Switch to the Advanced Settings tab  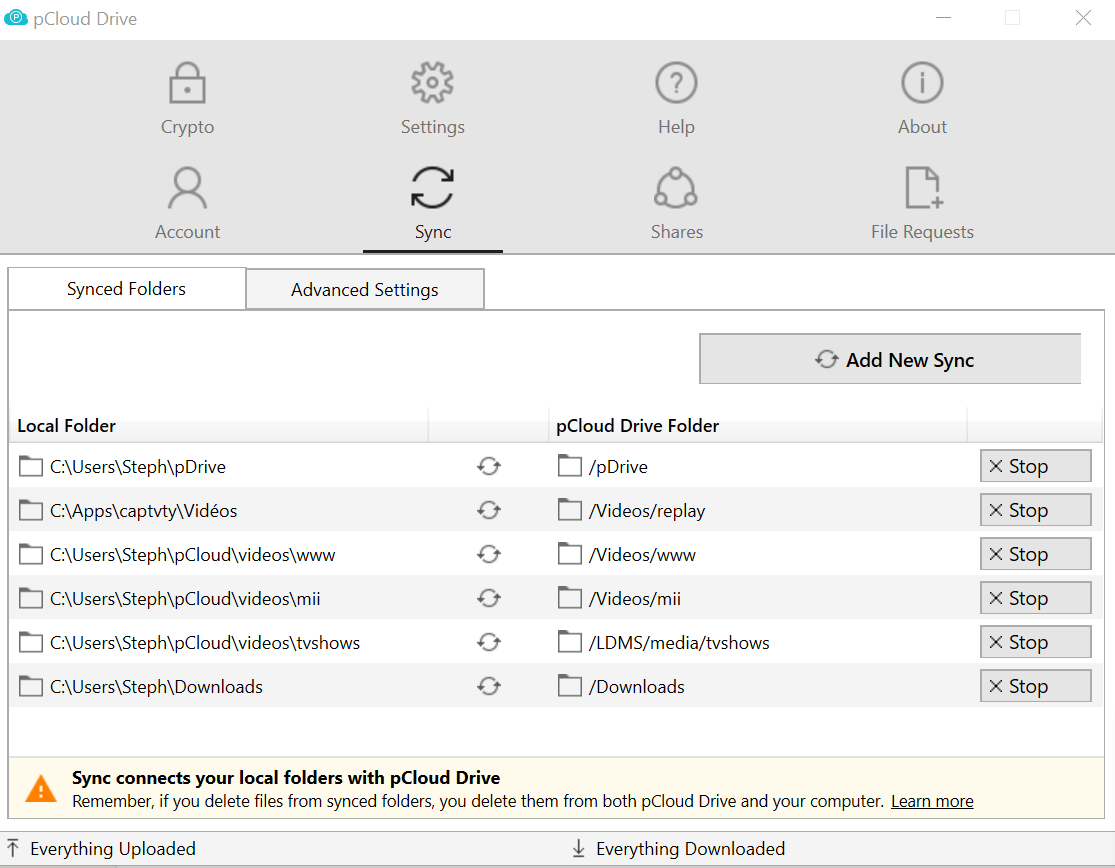point(365,290)
